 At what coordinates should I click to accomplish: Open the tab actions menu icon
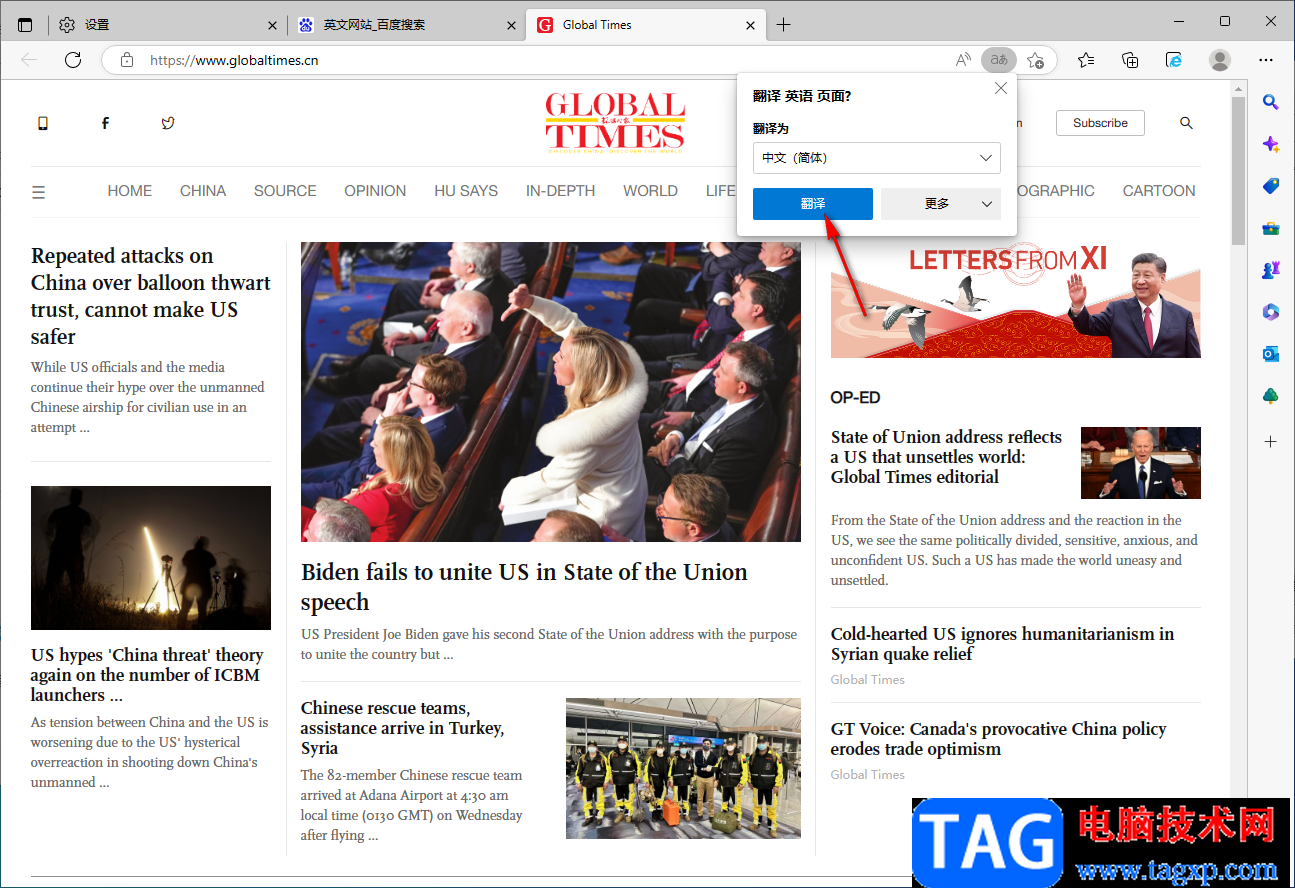(x=25, y=25)
